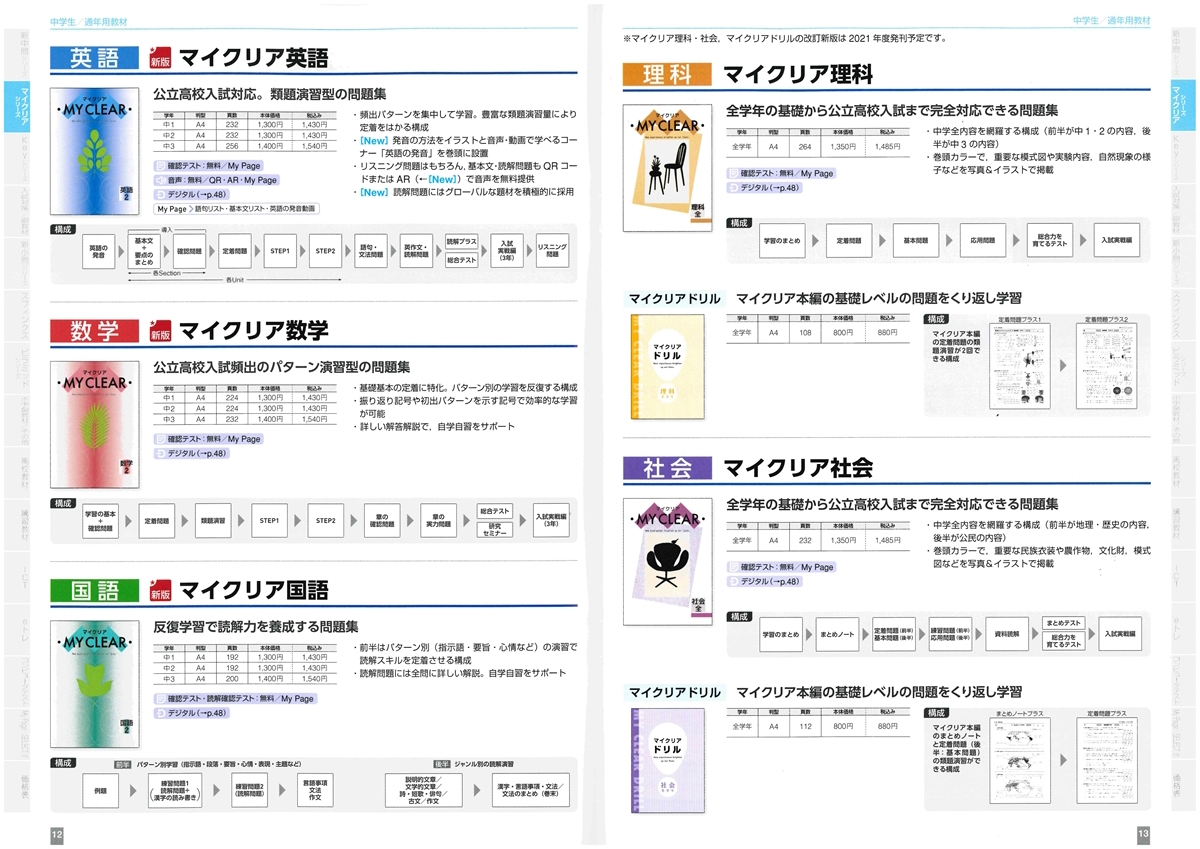Select the 言語事項 文法 作文 flow box

pos(315,789)
